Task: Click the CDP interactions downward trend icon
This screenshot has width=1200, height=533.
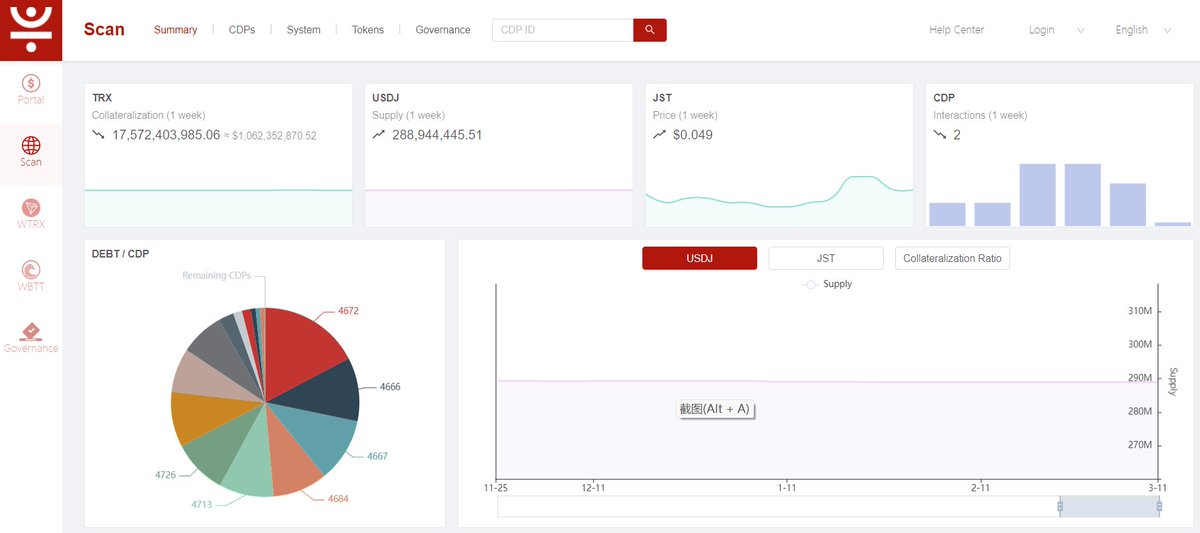Action: pos(939,134)
